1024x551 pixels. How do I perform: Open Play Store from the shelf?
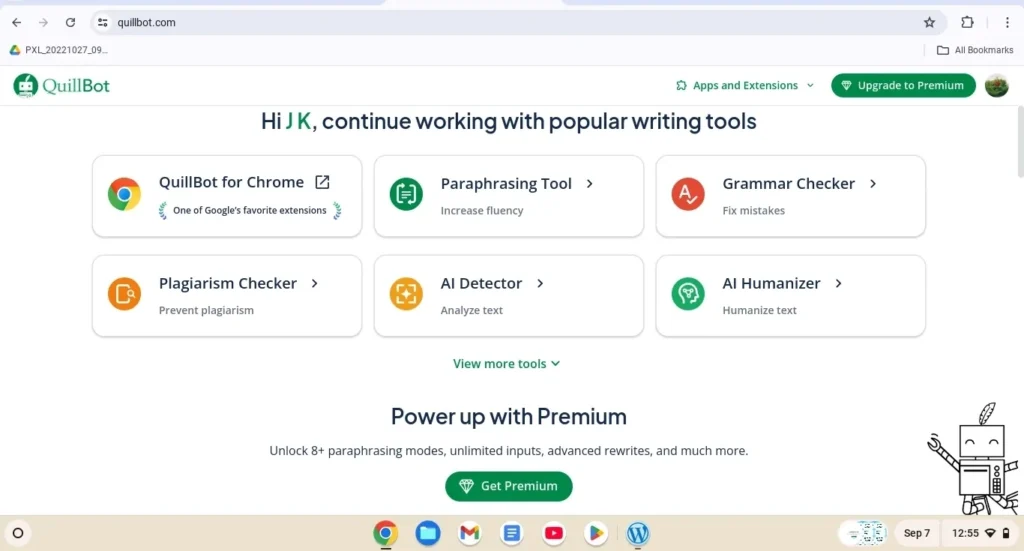(596, 533)
